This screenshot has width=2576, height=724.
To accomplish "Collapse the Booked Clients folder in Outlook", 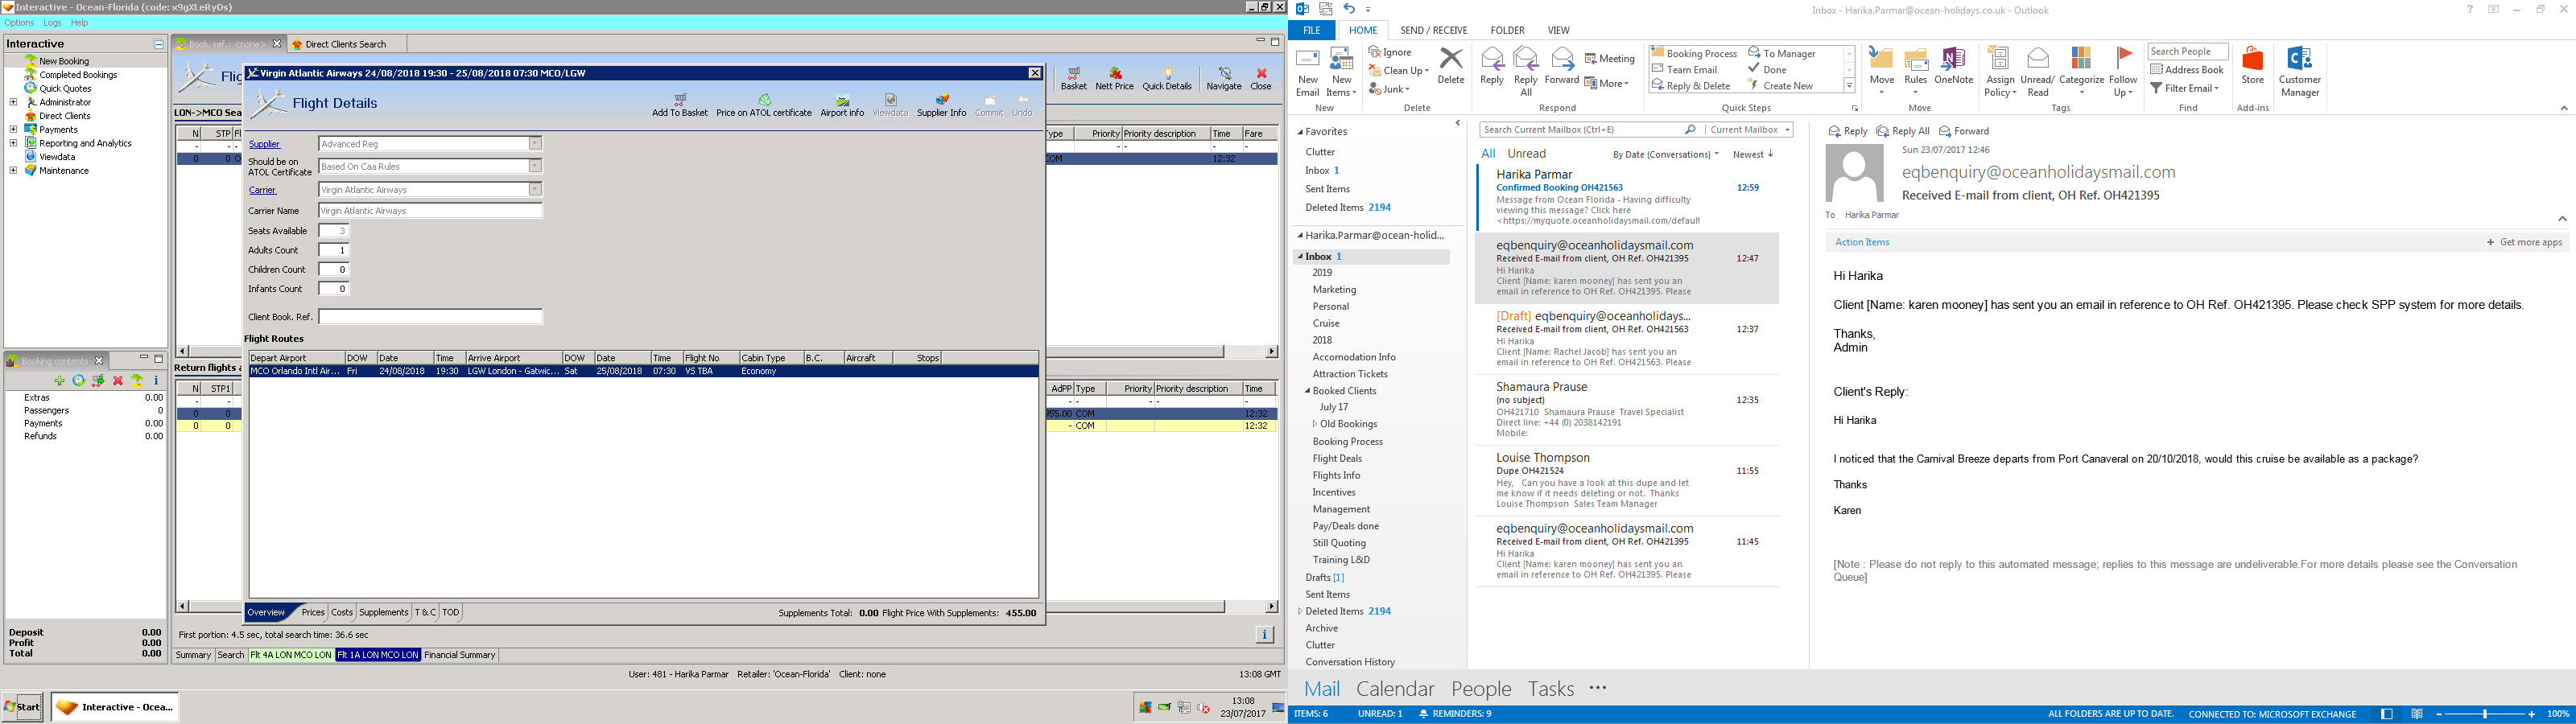I will point(1308,391).
